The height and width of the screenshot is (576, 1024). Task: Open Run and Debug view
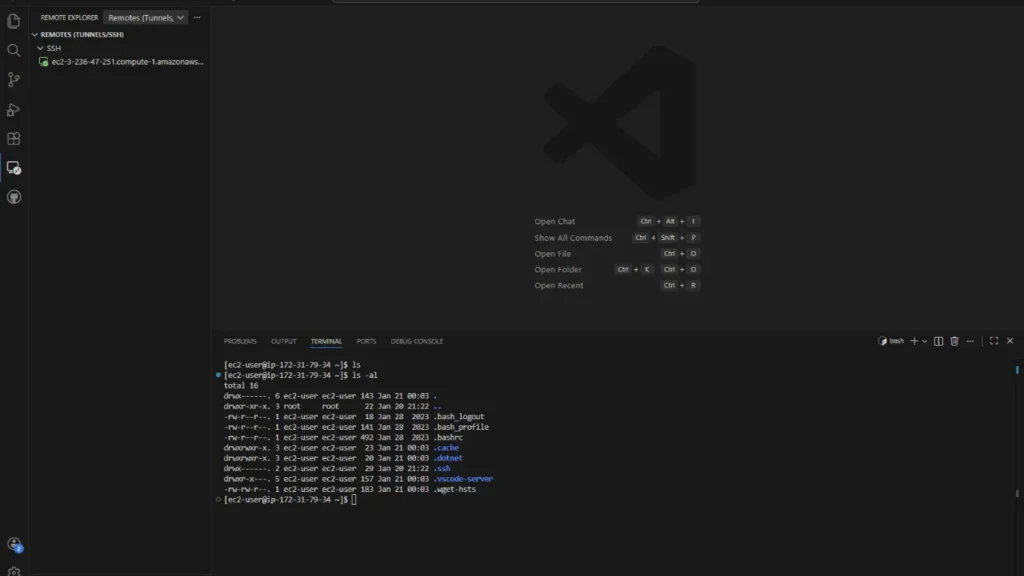[14, 110]
